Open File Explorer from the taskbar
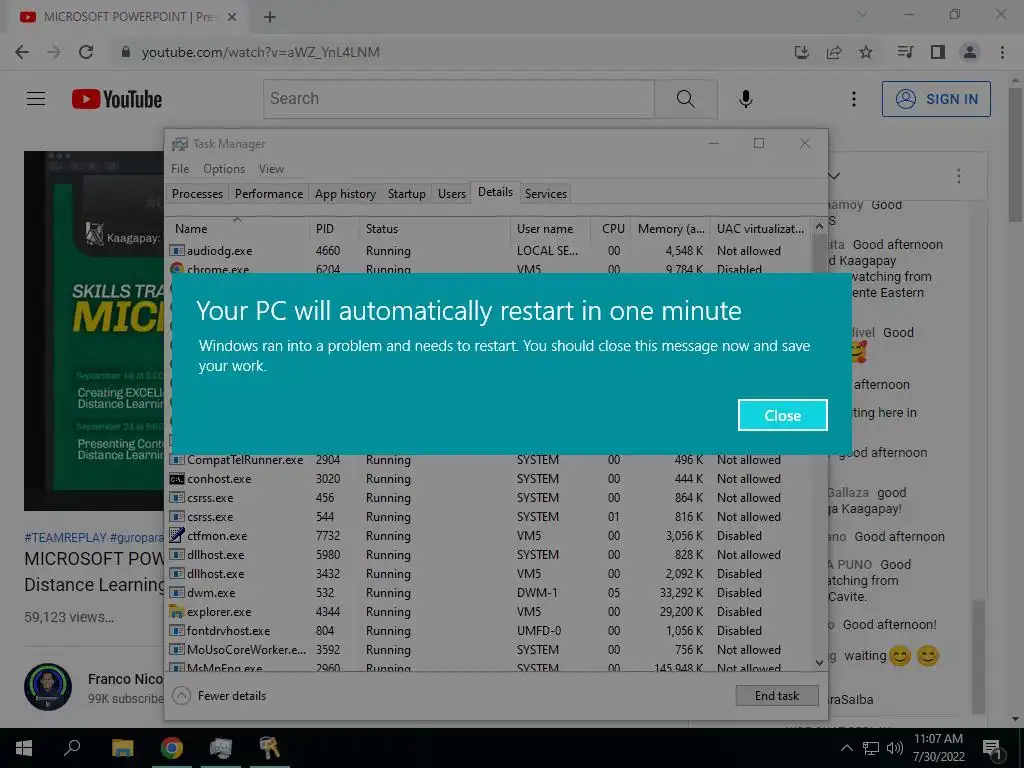 [122, 748]
